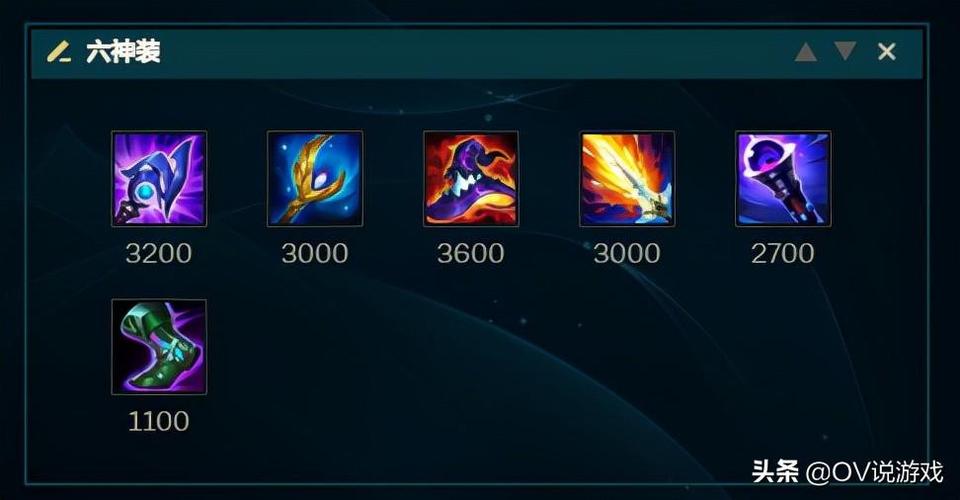Click empty header bar right of 六神装 title
This screenshot has width=960, height=500.
click(x=478, y=52)
